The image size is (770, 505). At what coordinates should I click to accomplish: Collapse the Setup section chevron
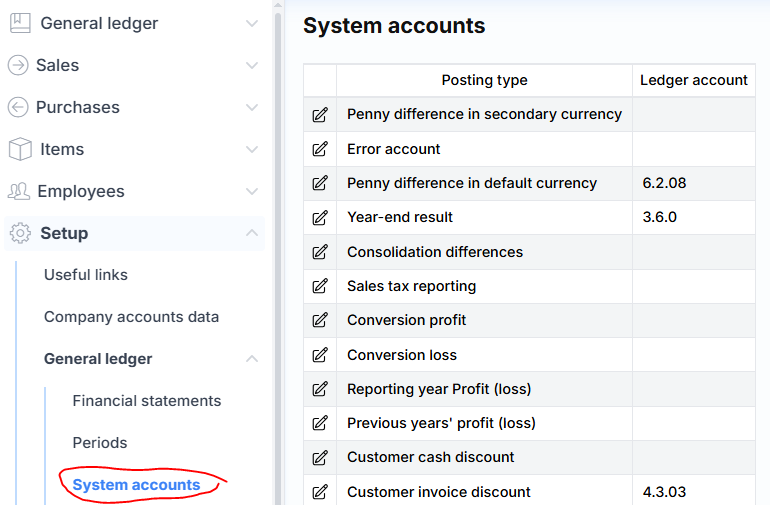(x=252, y=233)
